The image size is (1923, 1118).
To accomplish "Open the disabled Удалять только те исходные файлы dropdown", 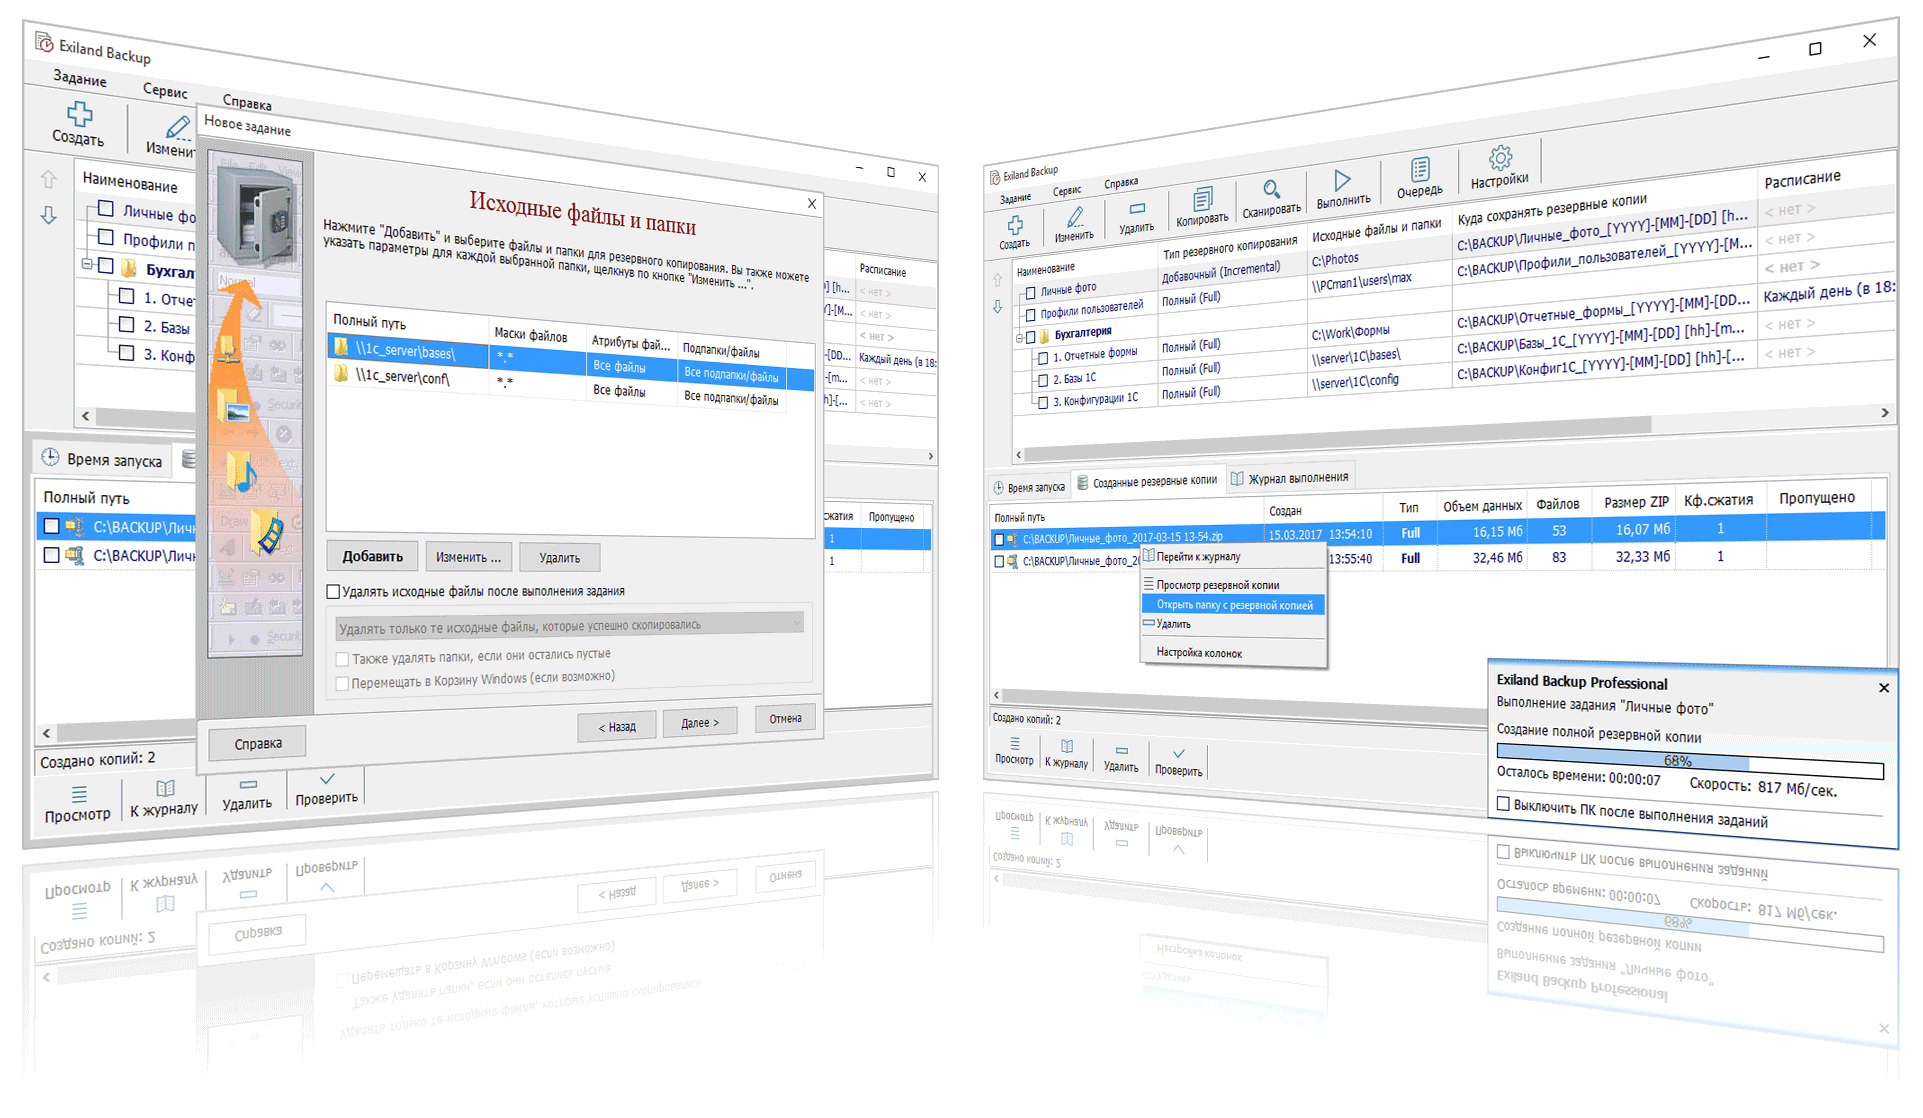I will [569, 626].
